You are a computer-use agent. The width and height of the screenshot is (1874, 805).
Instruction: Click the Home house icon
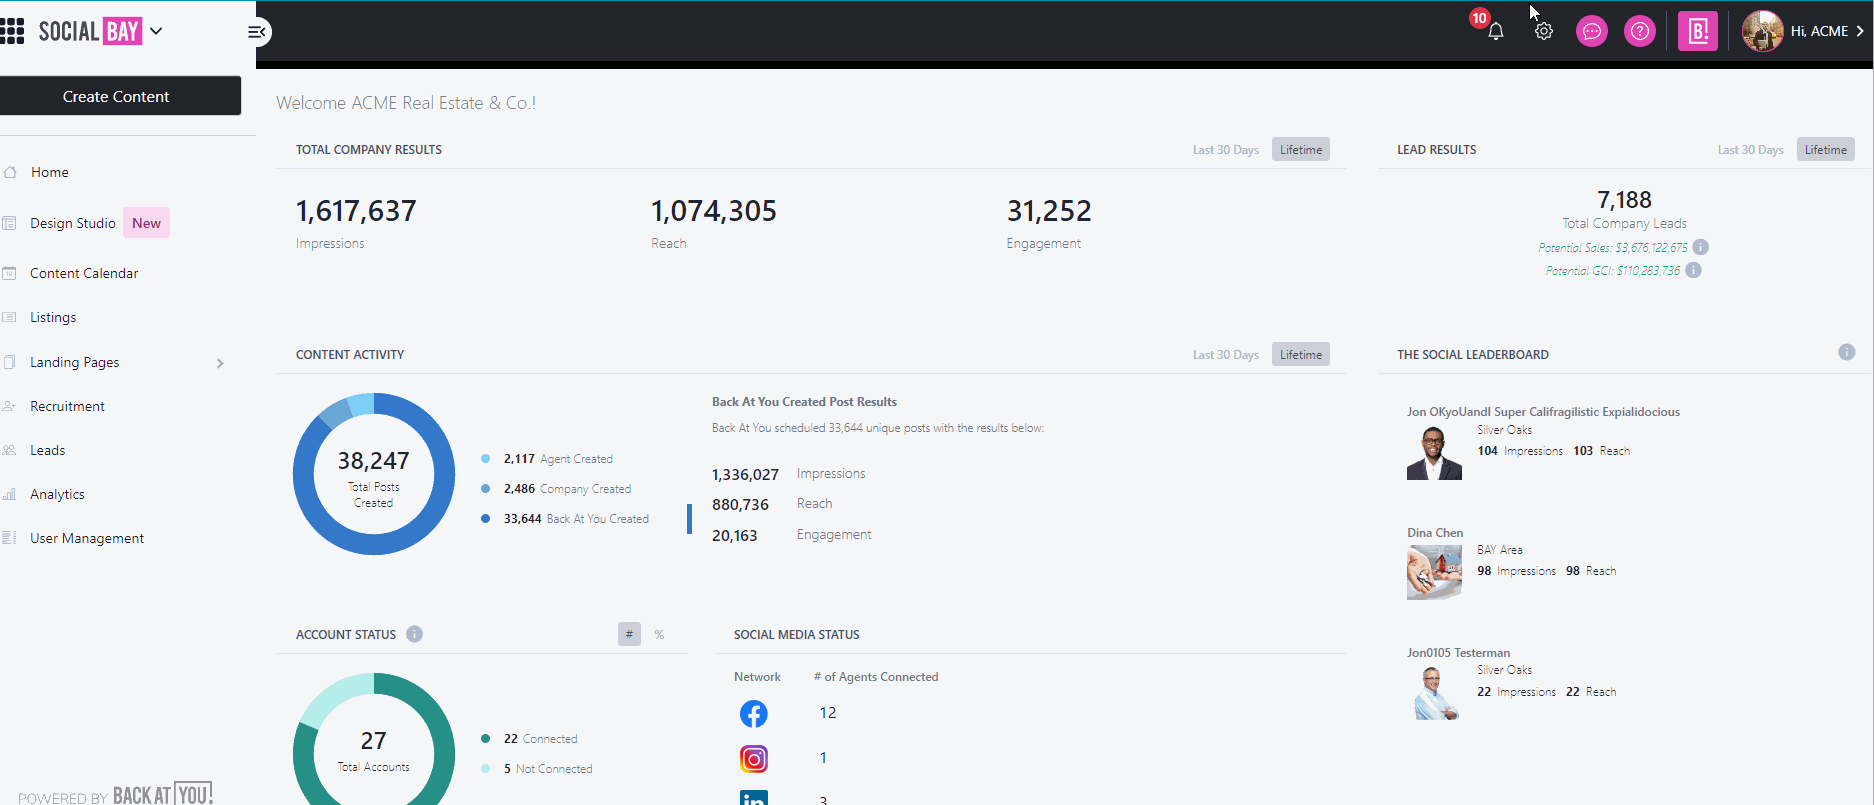(x=10, y=172)
